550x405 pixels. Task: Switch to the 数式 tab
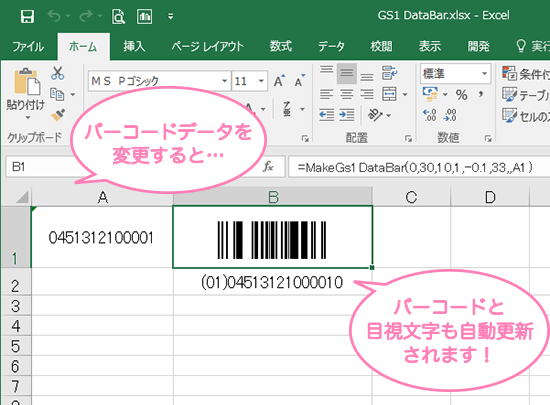click(x=281, y=46)
